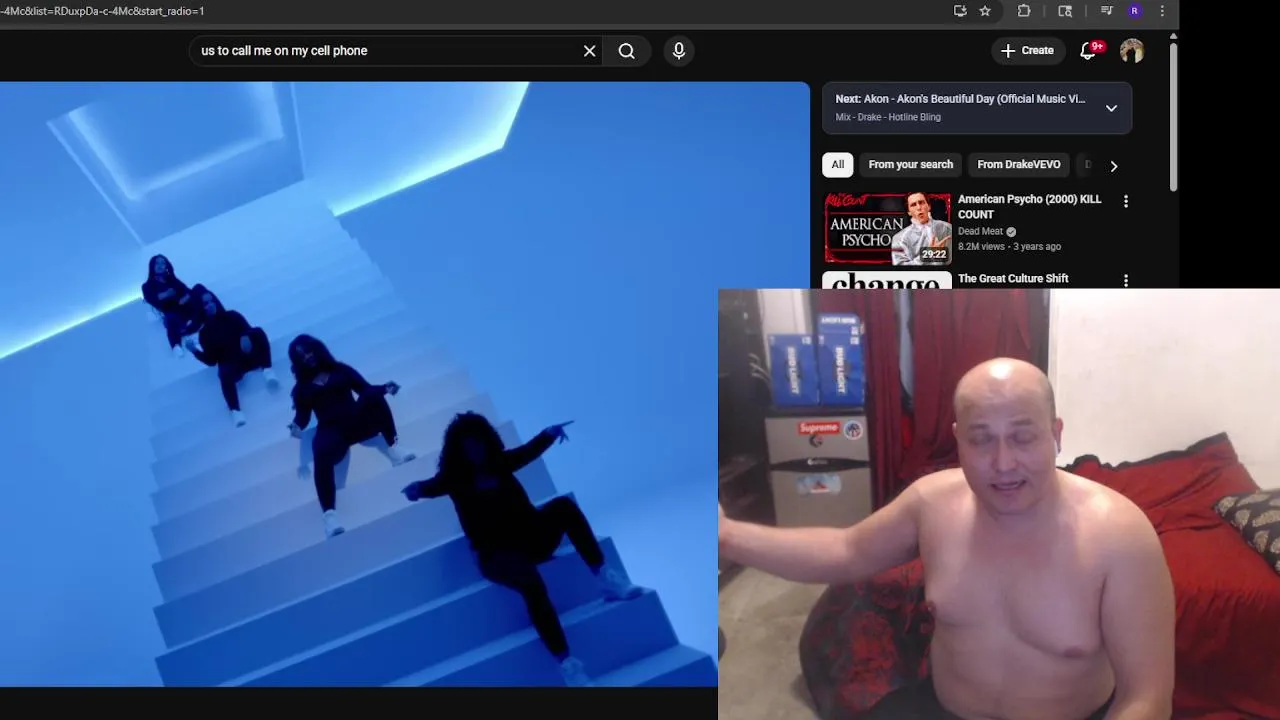Open the media controls icon in Chrome toolbar

[1106, 11]
